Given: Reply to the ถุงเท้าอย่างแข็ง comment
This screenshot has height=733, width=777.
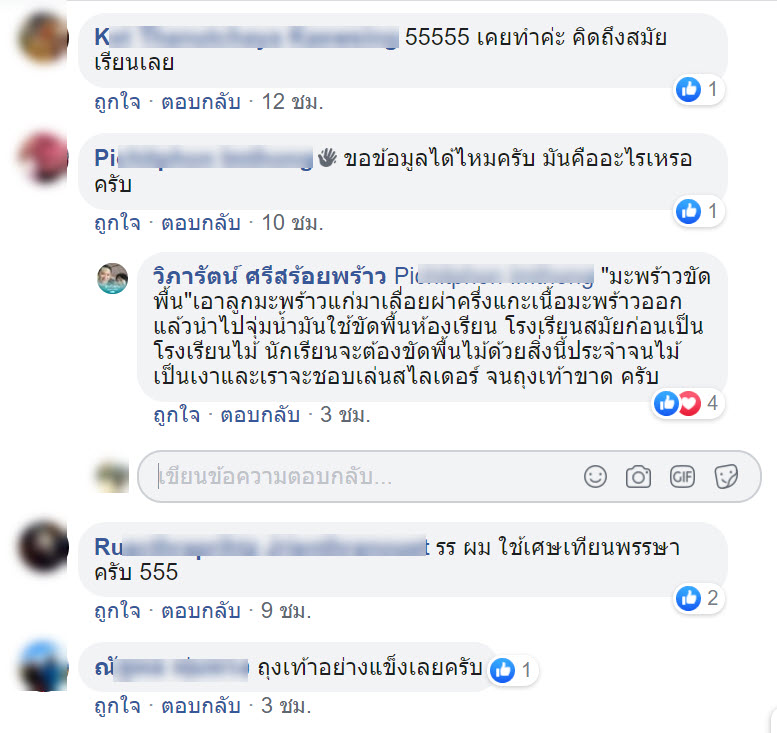Looking at the screenshot, I should tap(201, 706).
